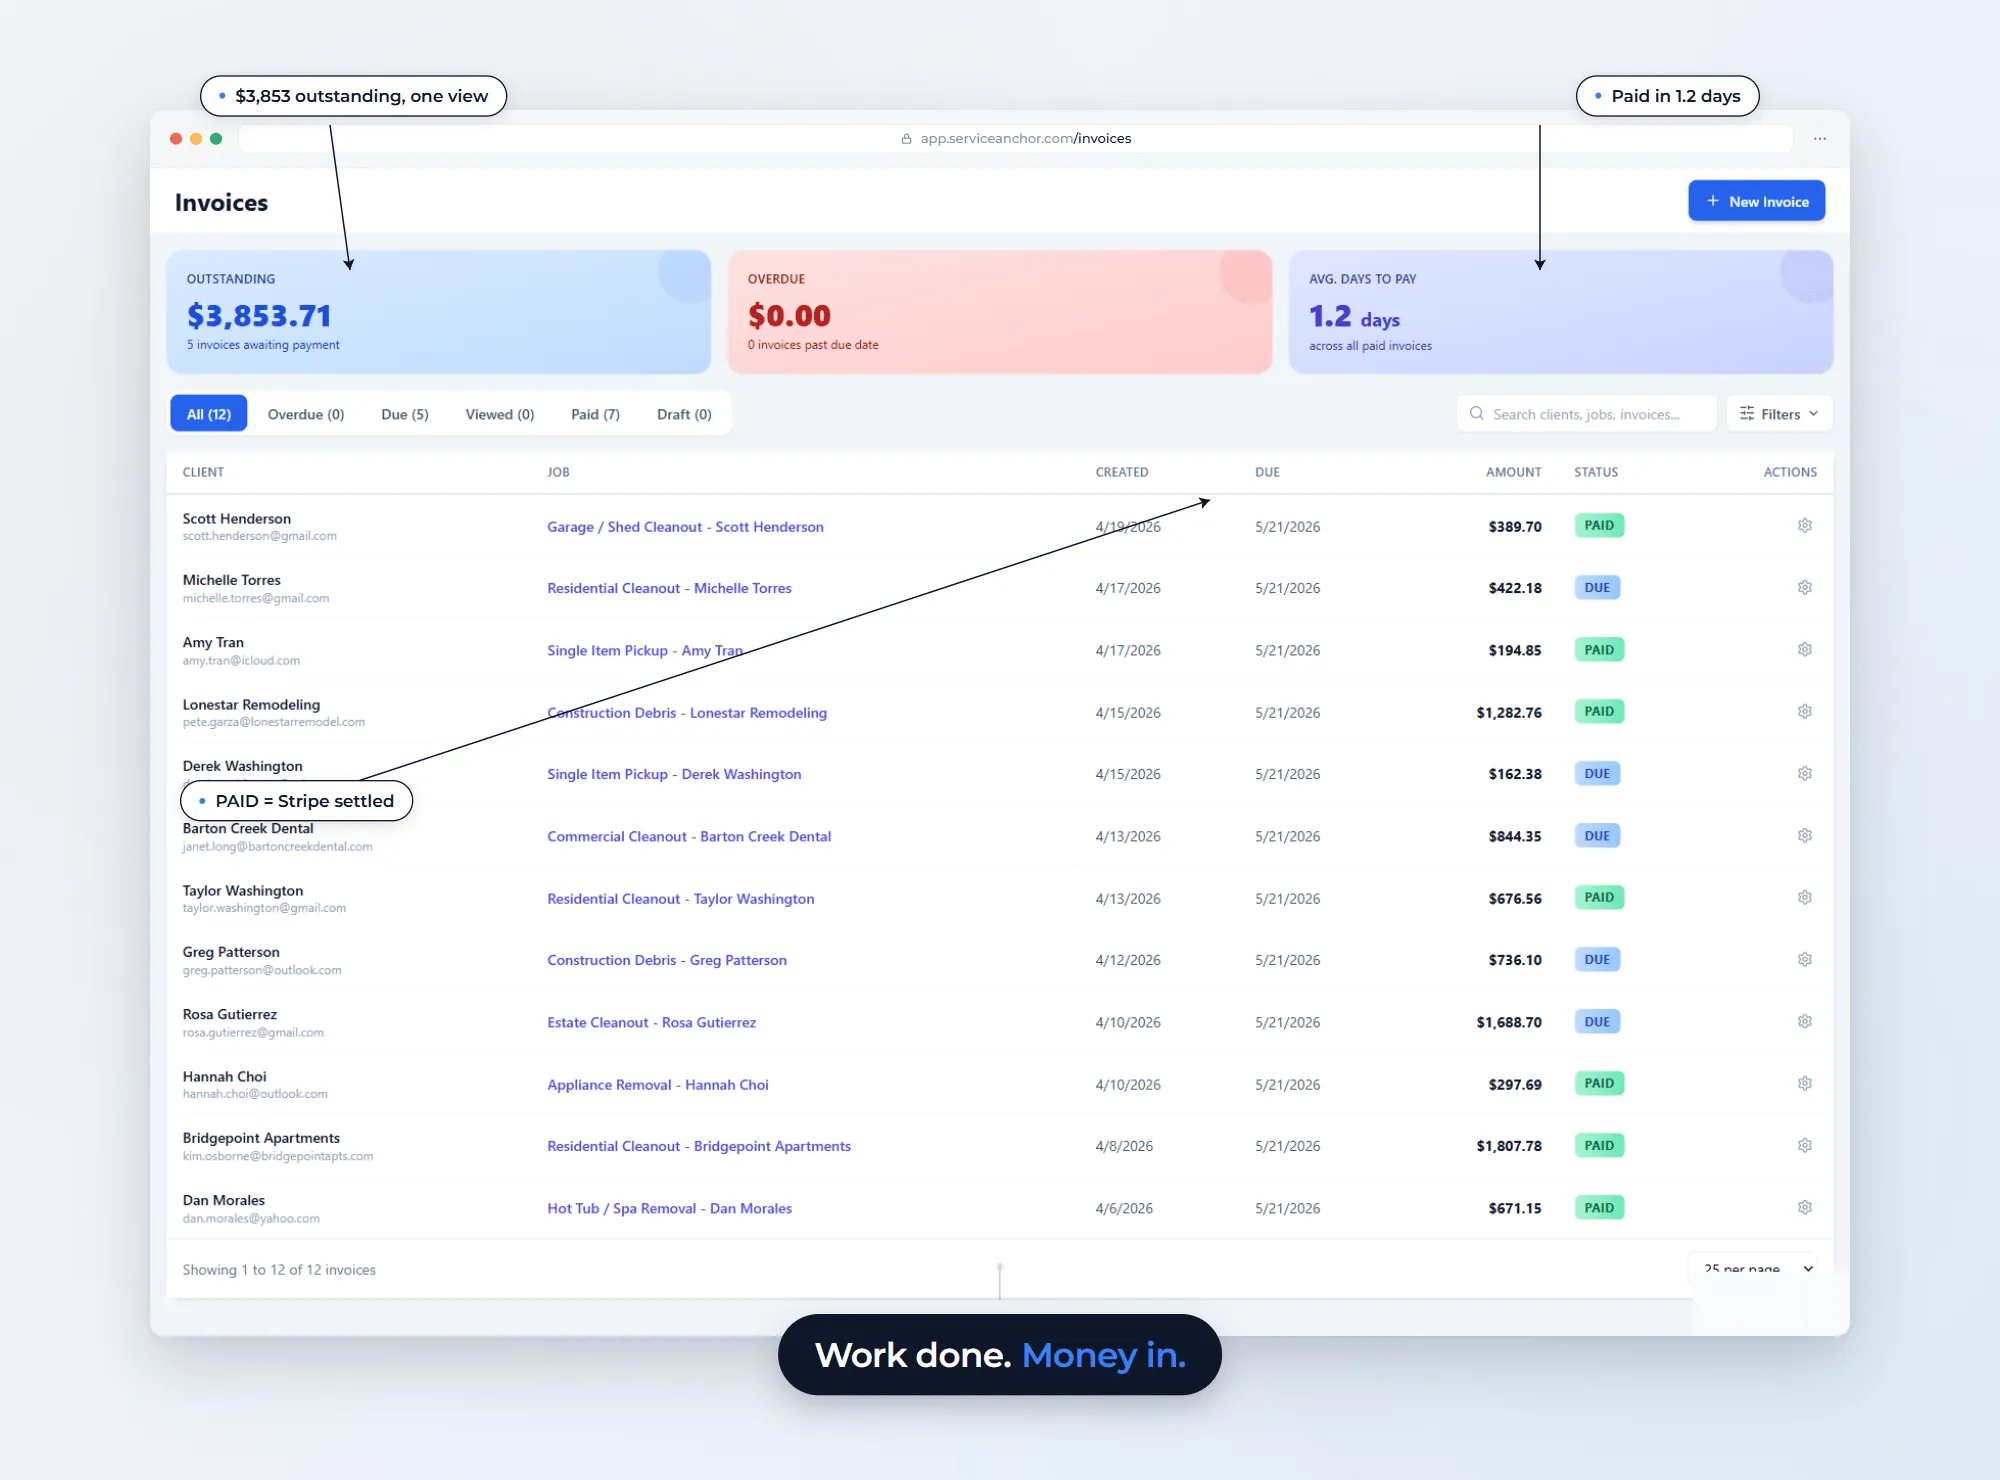This screenshot has height=1480, width=2000.
Task: Open actions gear for Barton Creek Dental invoice
Action: pos(1804,836)
